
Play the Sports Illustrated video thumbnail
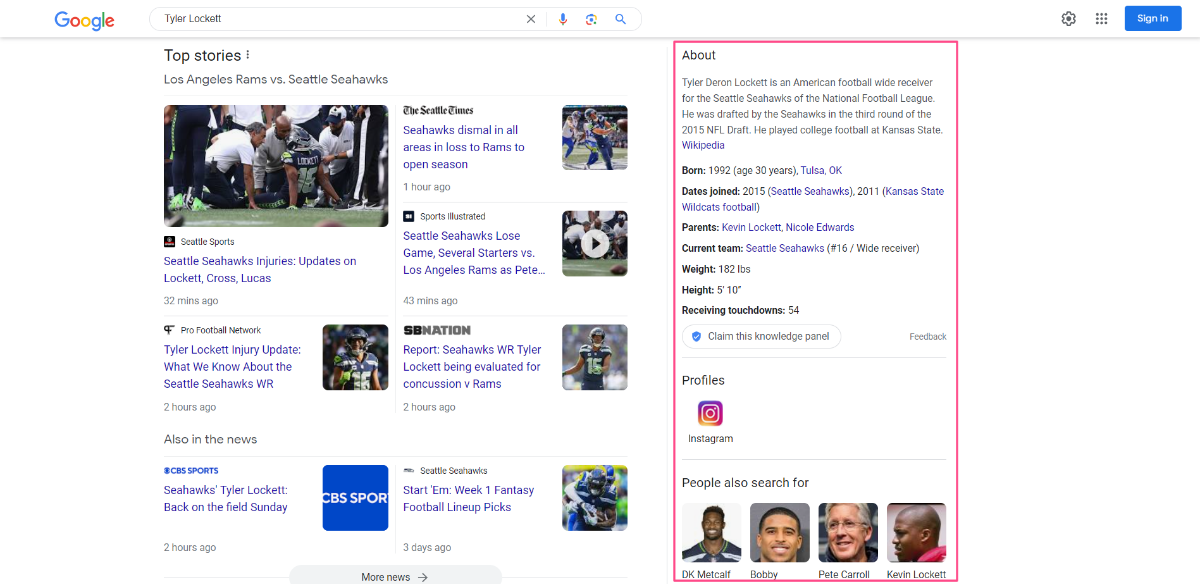[595, 243]
